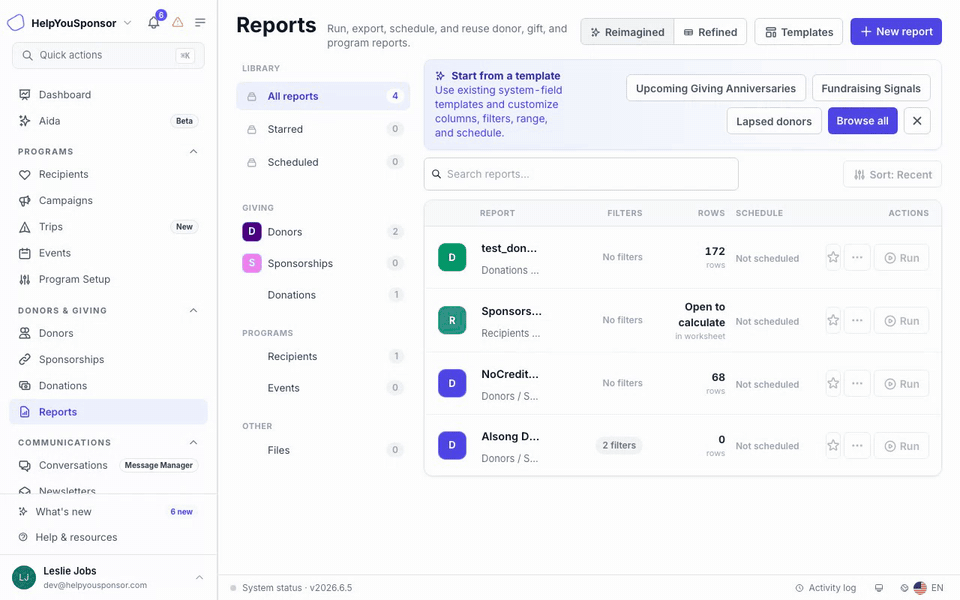Screen dimensions: 960x600
Task: Click the LJ user avatar
Action: click(24, 577)
